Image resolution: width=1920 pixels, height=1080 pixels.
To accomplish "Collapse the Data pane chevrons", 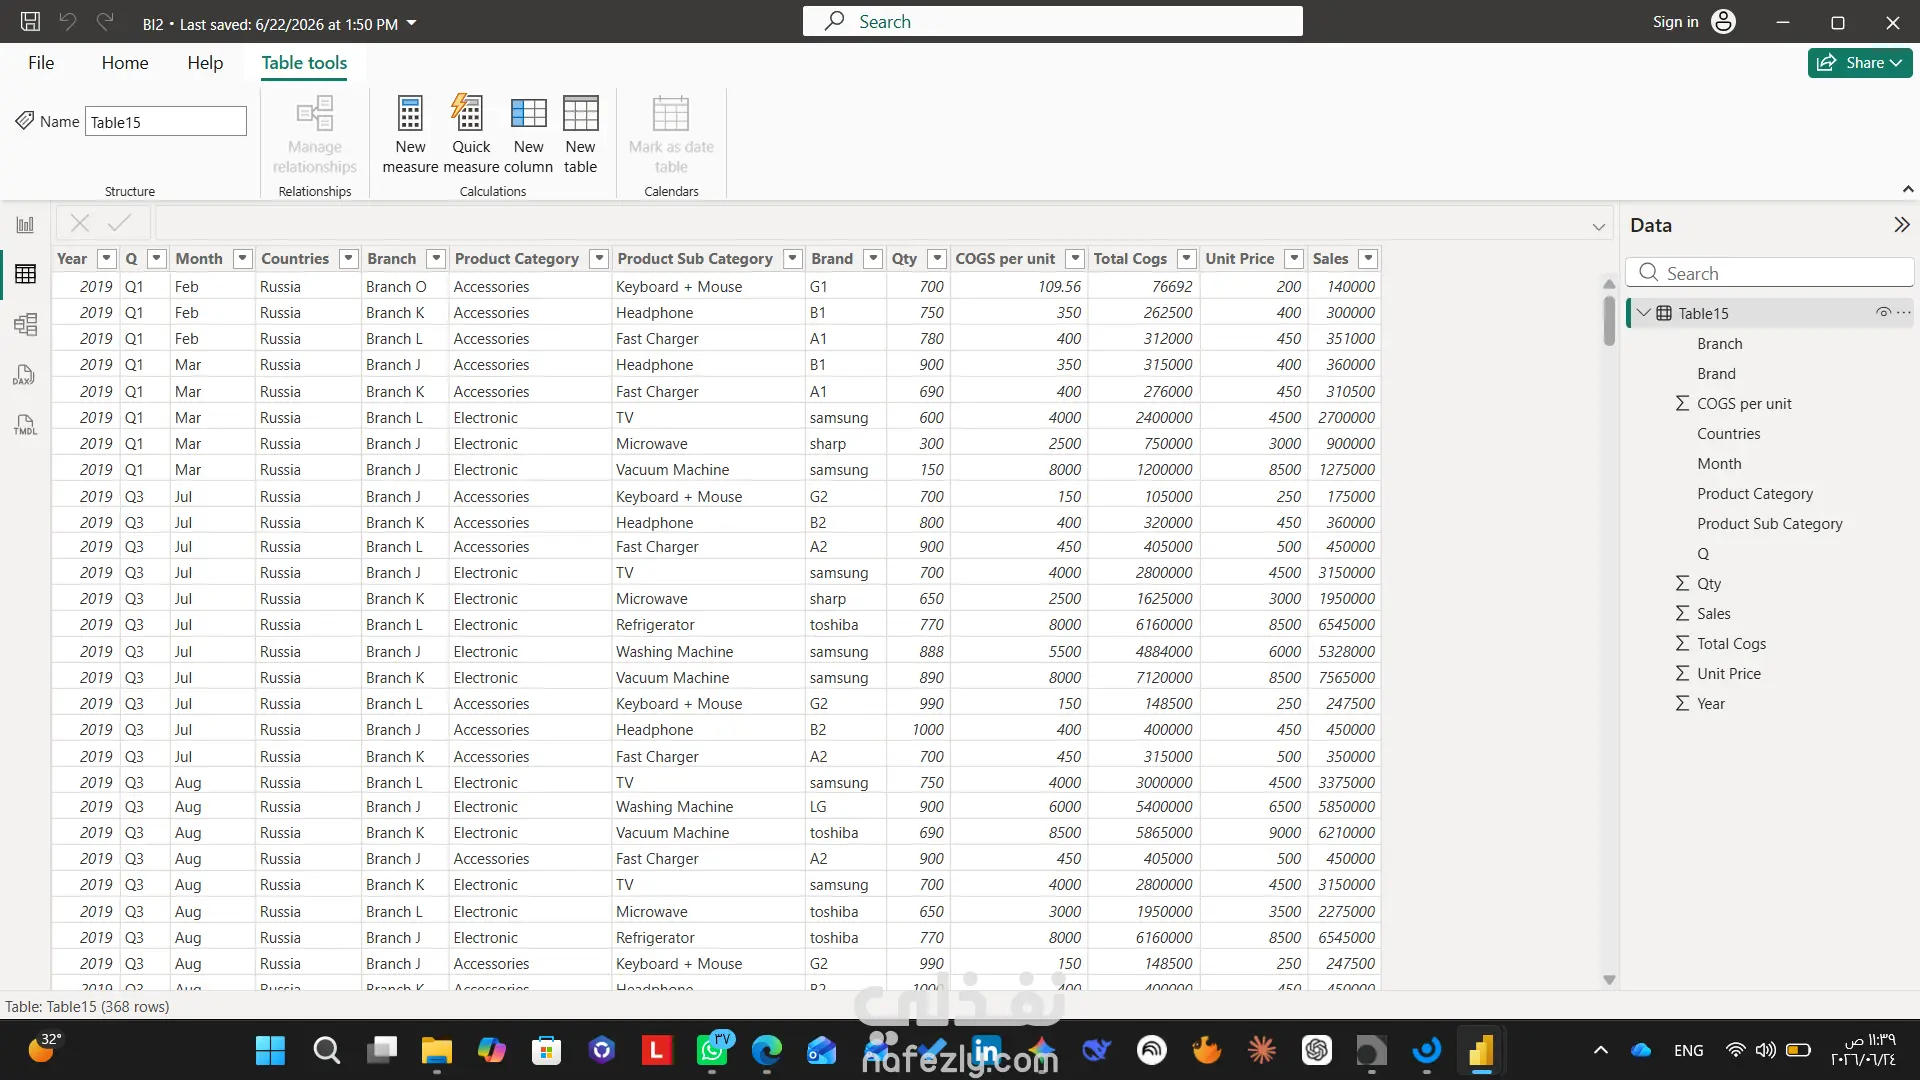I will coord(1901,225).
